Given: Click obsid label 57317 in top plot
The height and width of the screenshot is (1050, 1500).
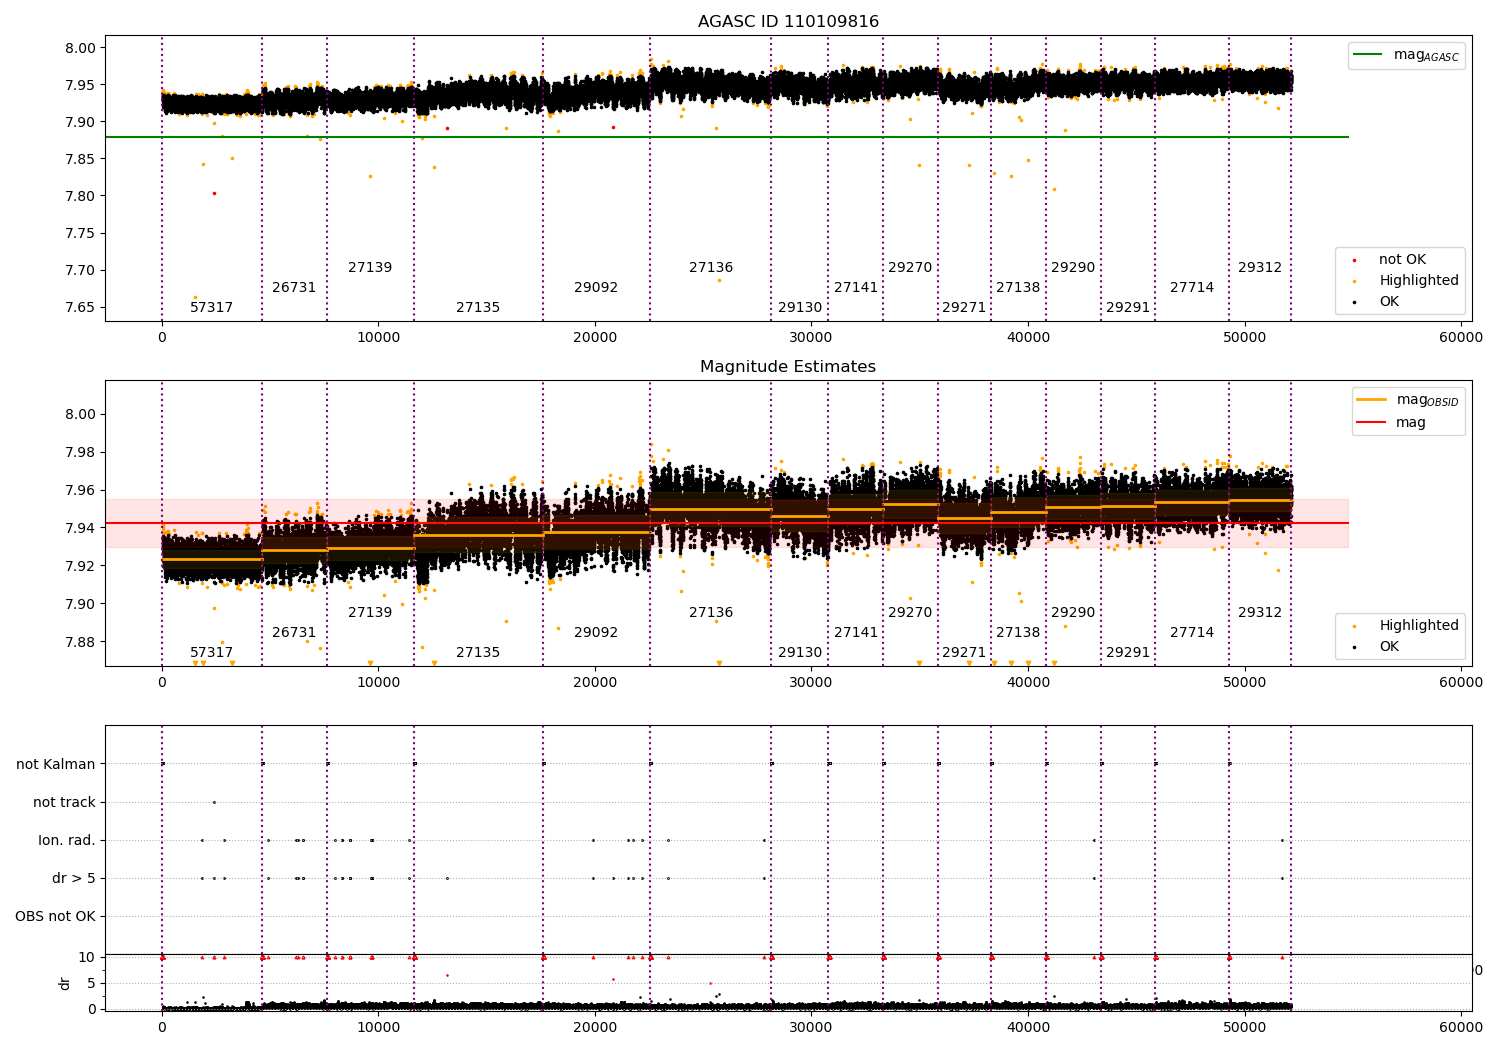Looking at the screenshot, I should coord(211,308).
